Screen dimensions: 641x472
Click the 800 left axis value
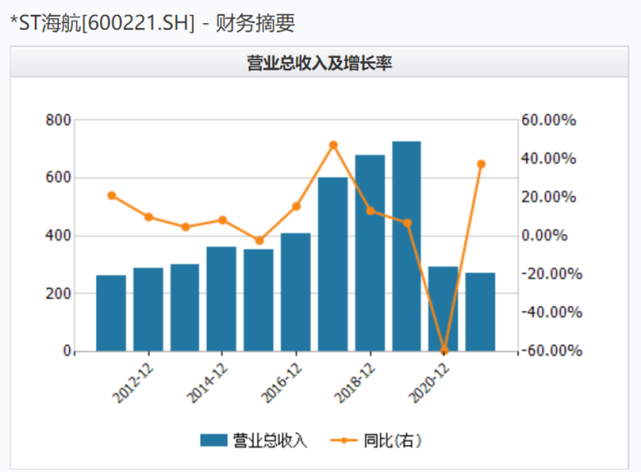coord(58,120)
